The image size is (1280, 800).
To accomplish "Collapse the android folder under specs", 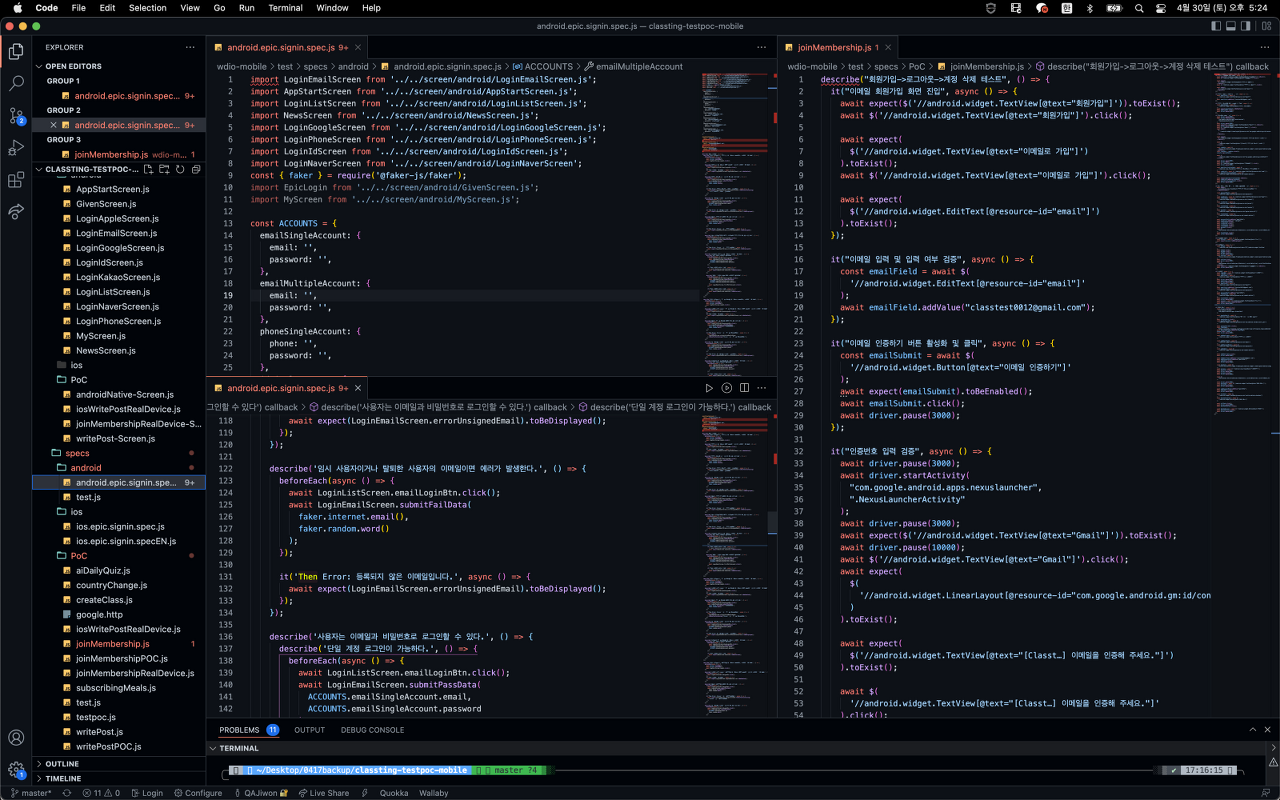I will coord(119,468).
